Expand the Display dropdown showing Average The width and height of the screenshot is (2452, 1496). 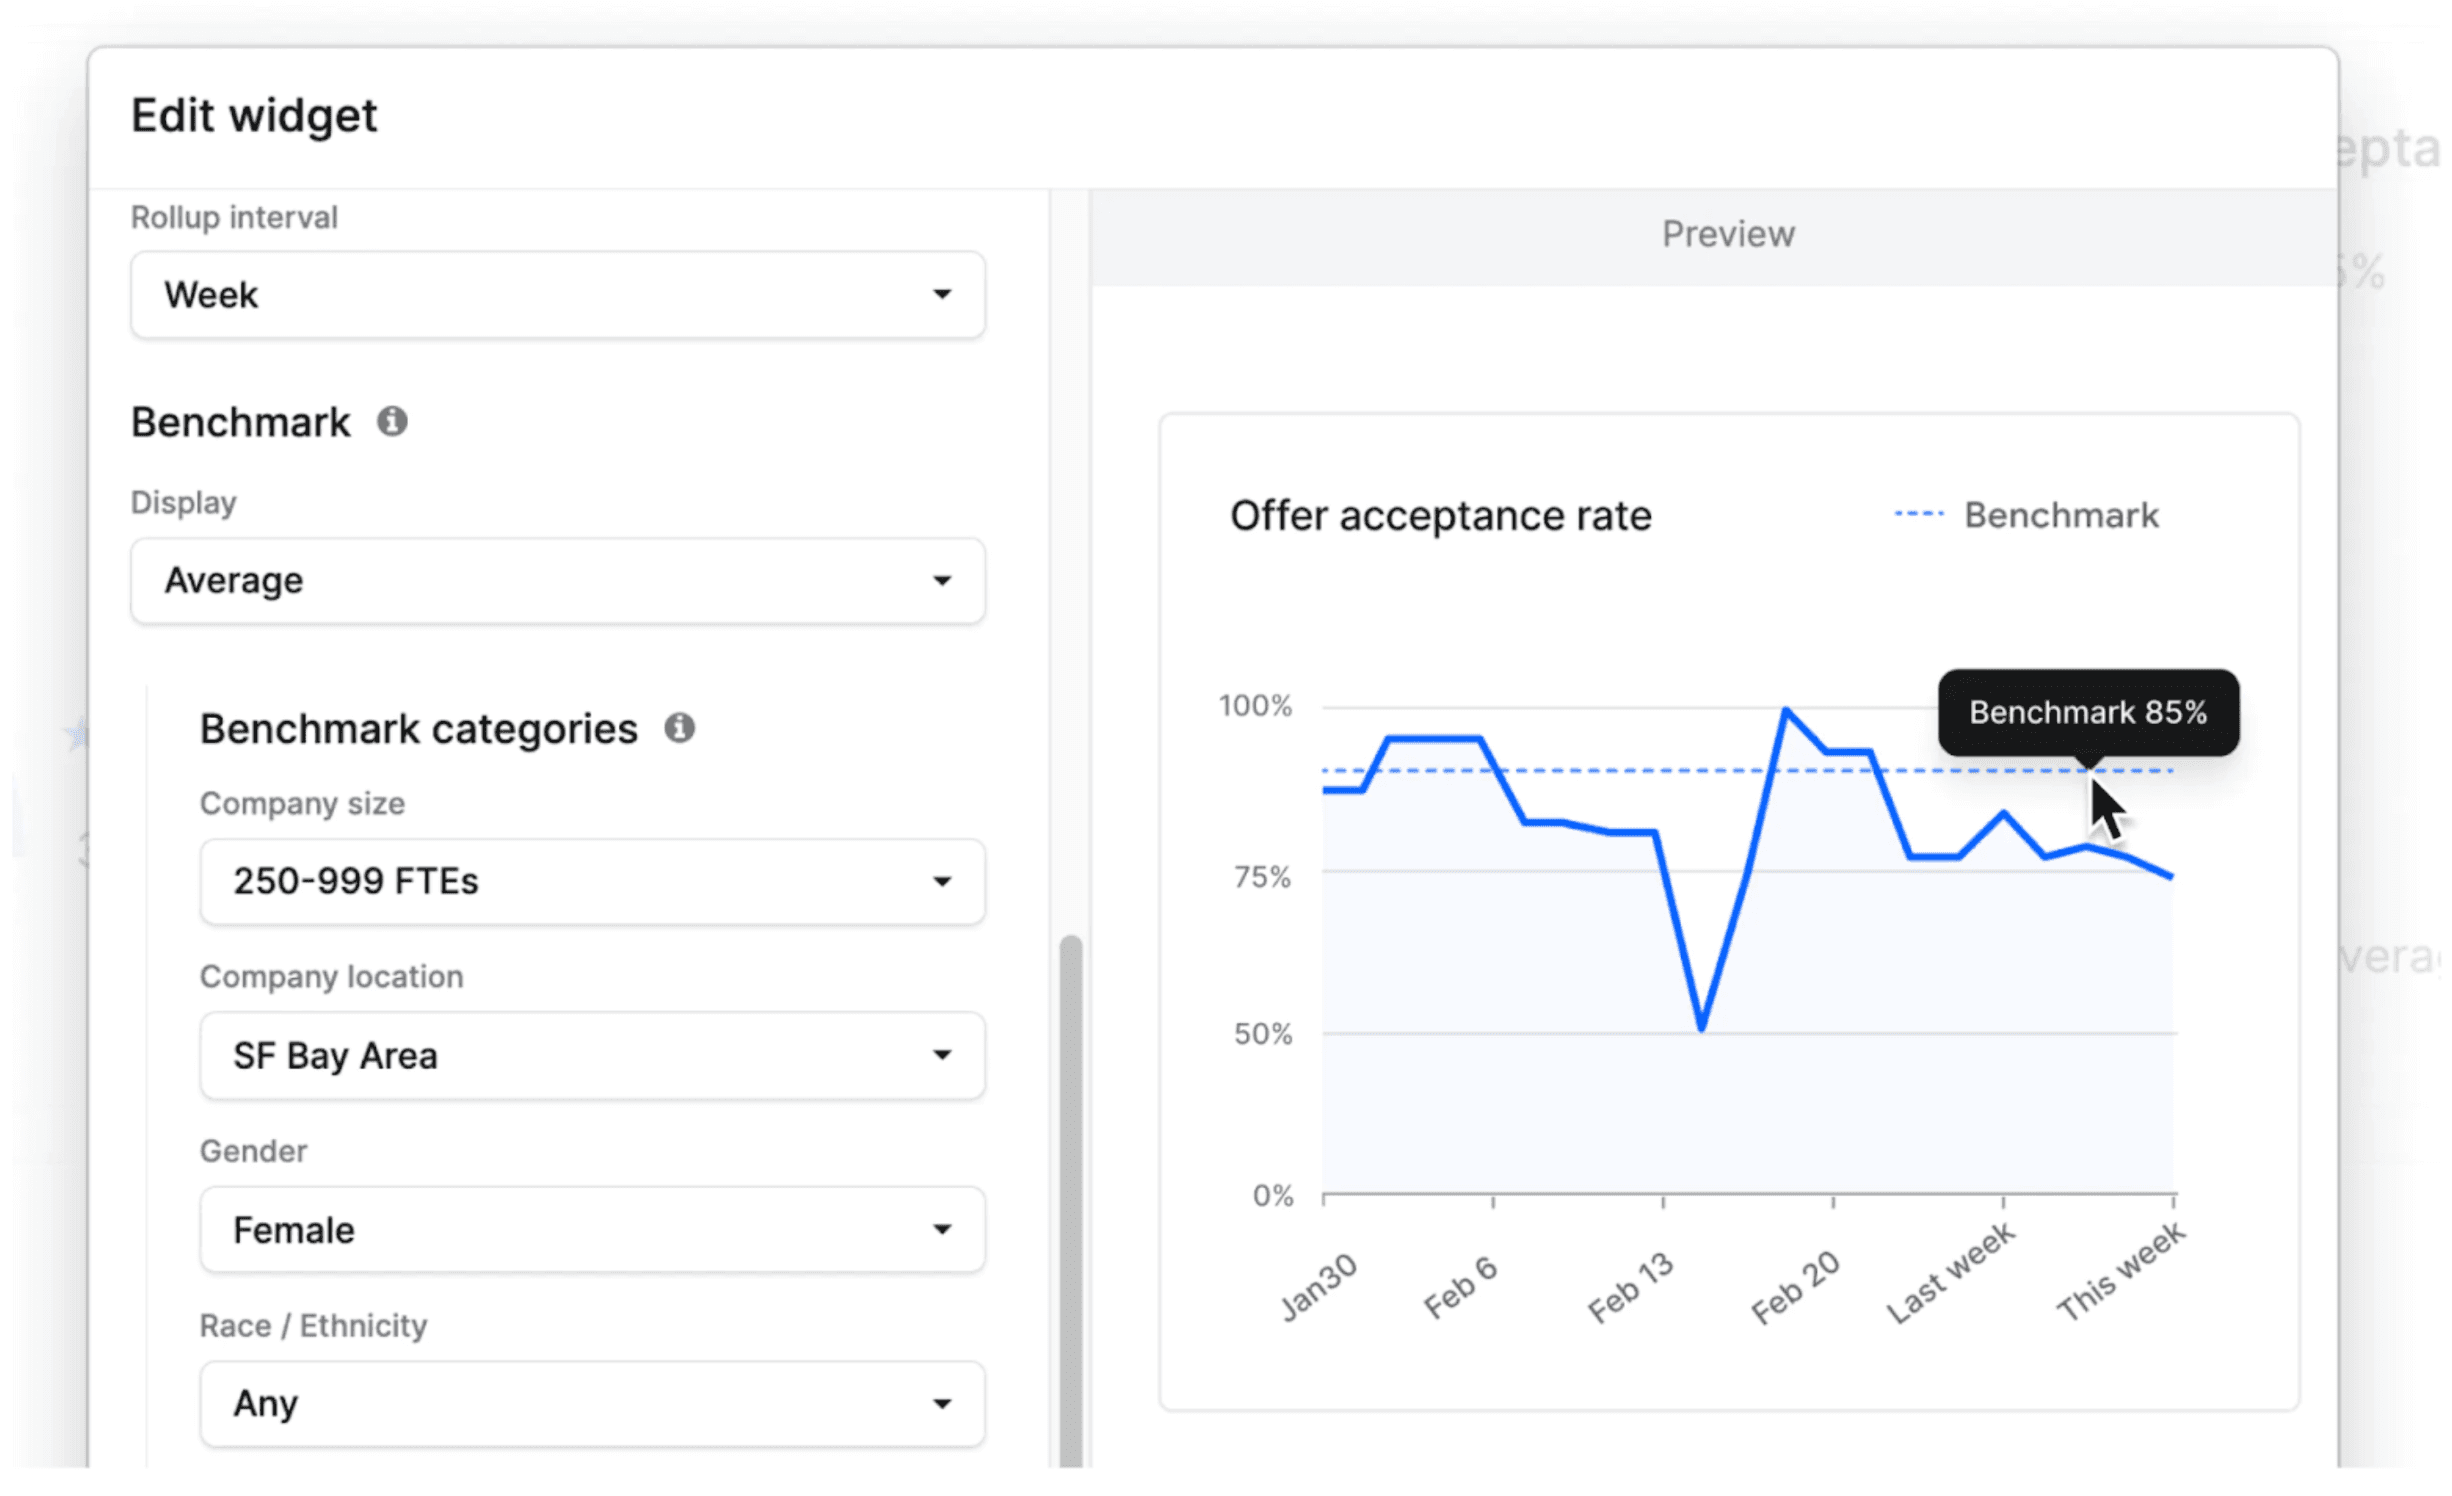pyautogui.click(x=557, y=581)
